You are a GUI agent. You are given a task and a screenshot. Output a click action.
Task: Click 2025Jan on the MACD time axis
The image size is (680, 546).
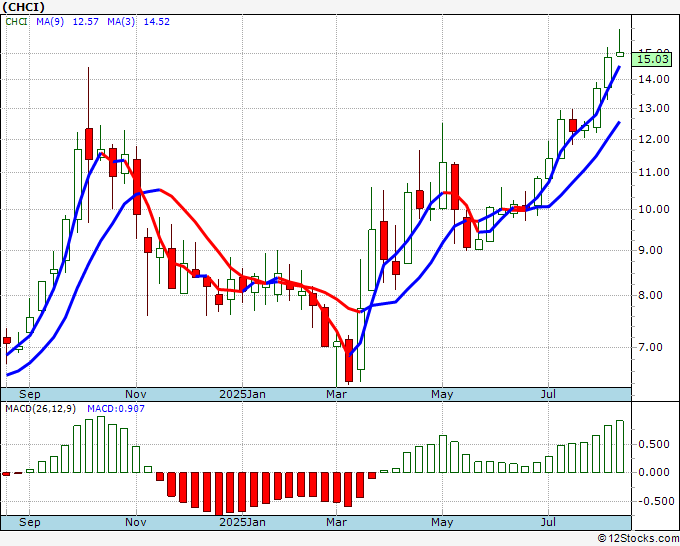tap(242, 522)
